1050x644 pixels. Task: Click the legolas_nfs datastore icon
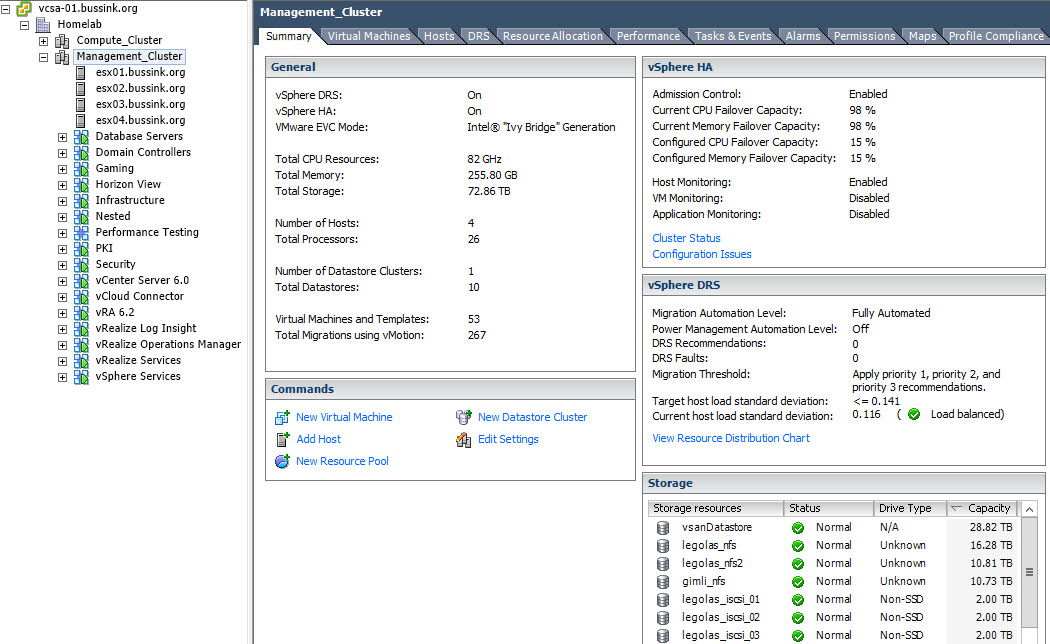[663, 546]
